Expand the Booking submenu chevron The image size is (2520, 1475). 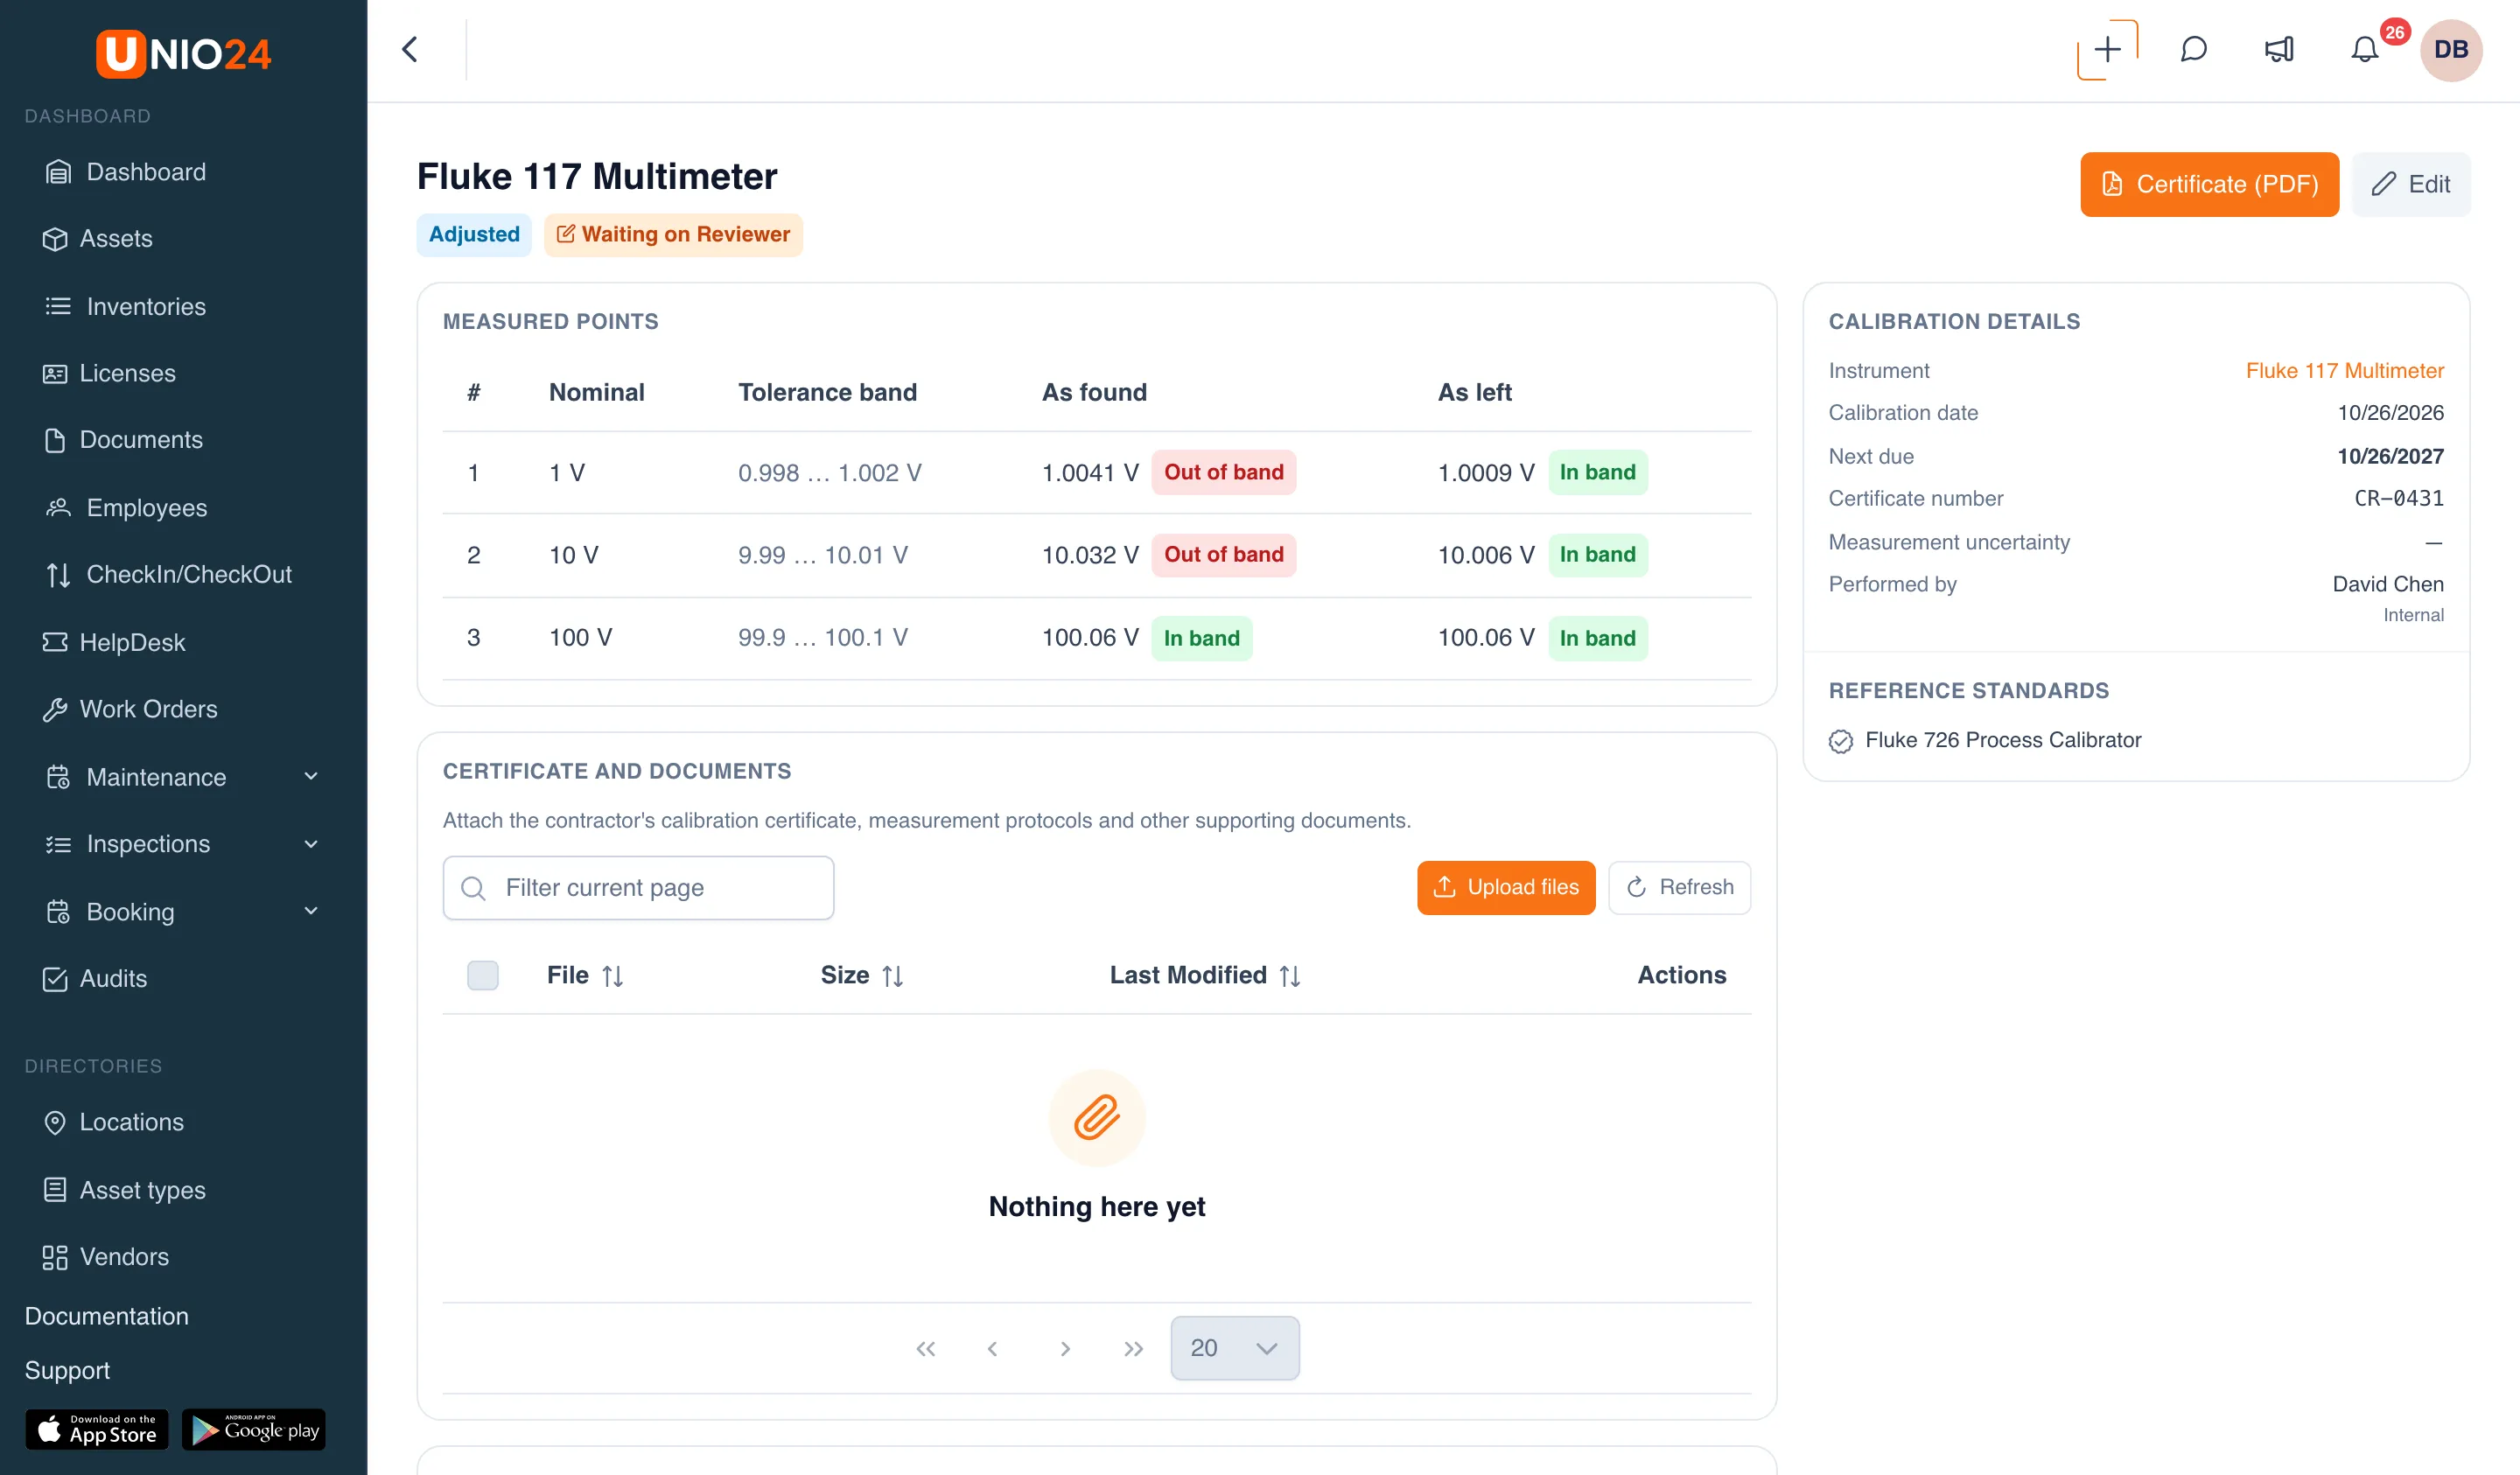(311, 911)
